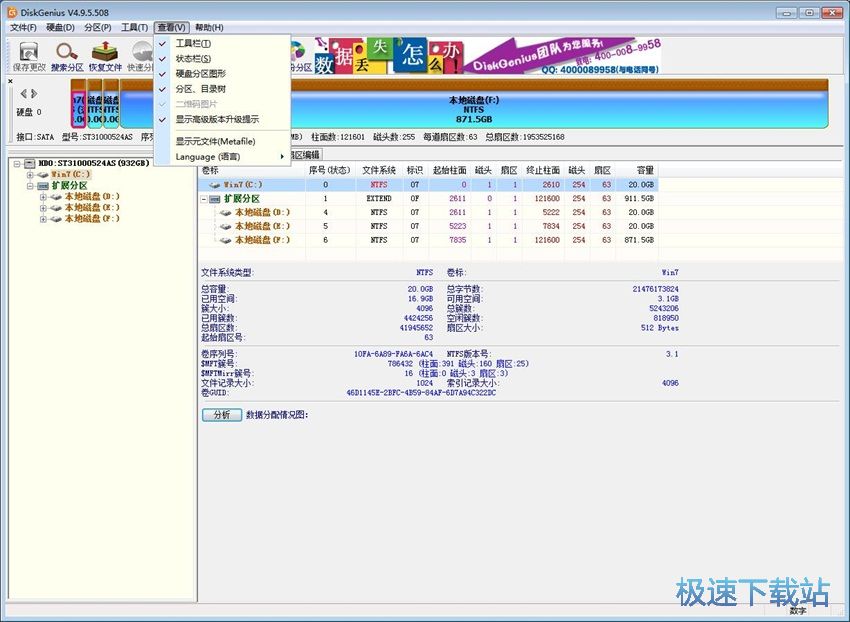Click the HD0 hard drive icon in the tree
The image size is (850, 622).
click(x=30, y=163)
